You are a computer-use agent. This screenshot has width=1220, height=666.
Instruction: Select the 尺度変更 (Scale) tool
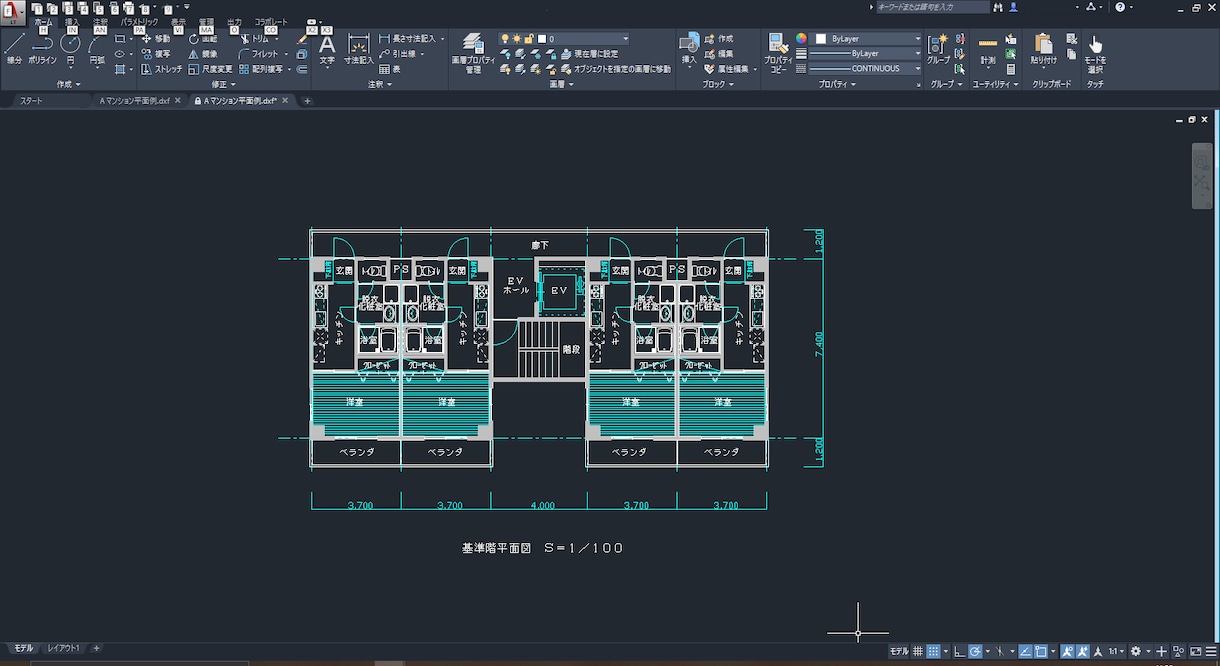coord(211,69)
